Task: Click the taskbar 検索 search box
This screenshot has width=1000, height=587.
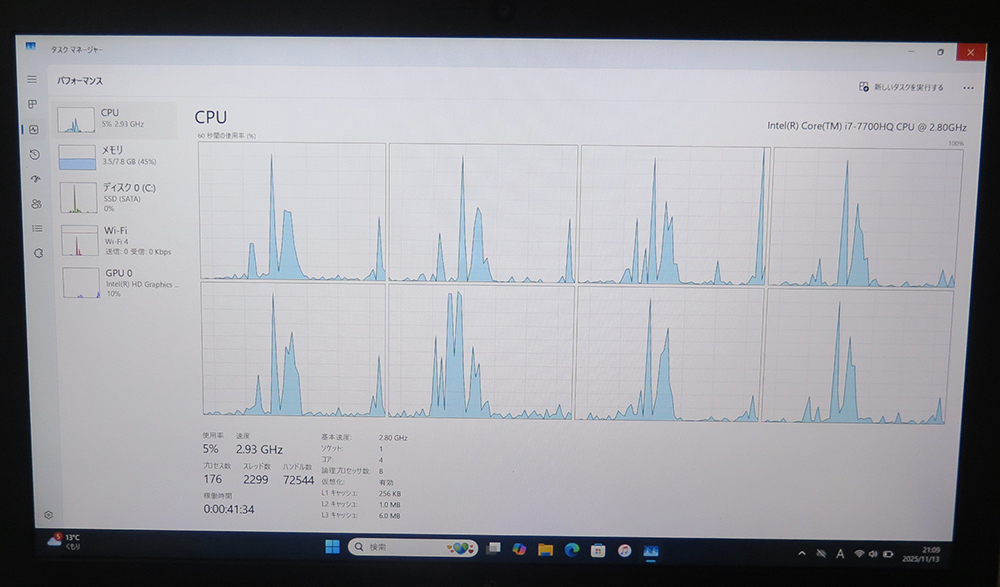Action: (413, 547)
